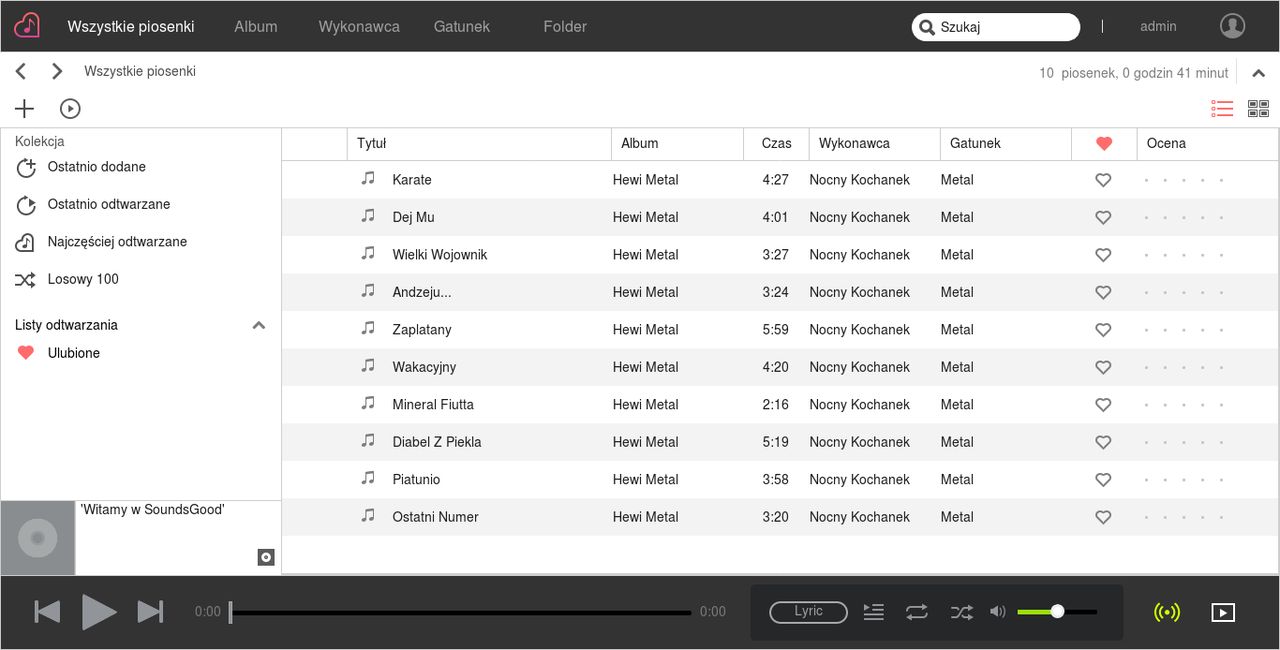Screen dimensions: 1280x650
Task: Sort by Tytuł column header
Action: click(x=479, y=143)
